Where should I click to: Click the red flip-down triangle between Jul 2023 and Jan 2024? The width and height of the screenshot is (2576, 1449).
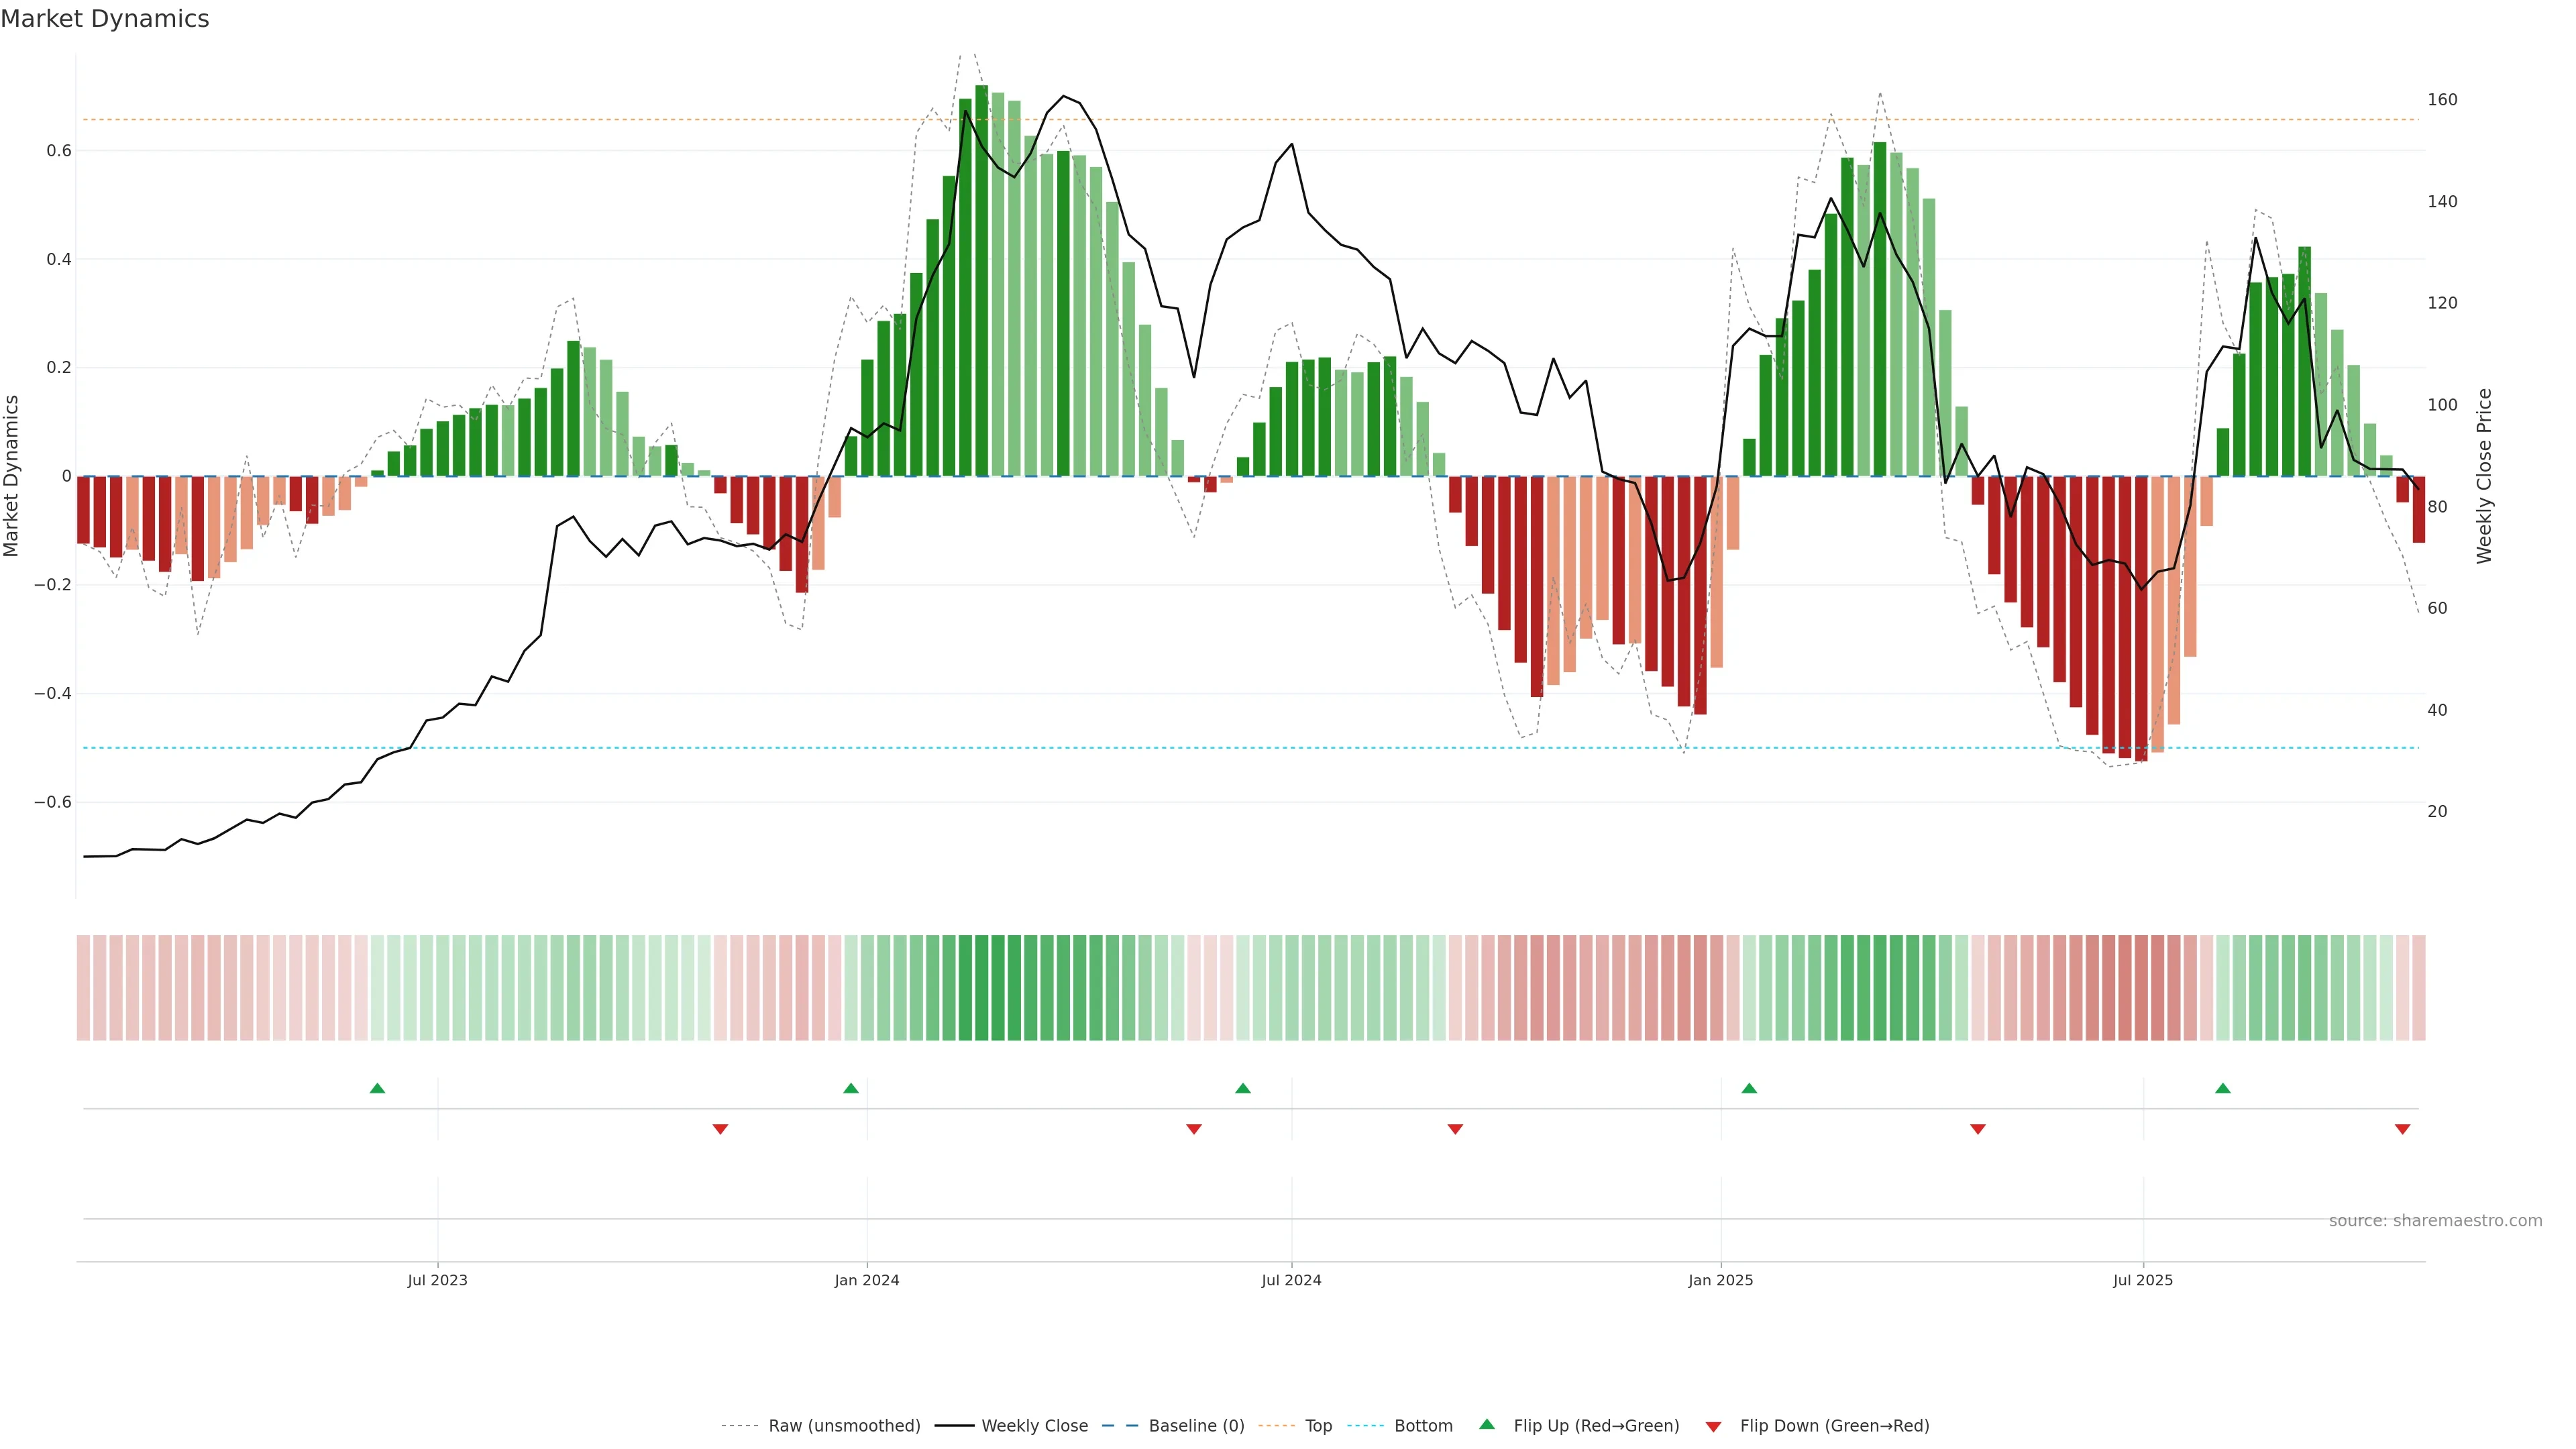(720, 1129)
